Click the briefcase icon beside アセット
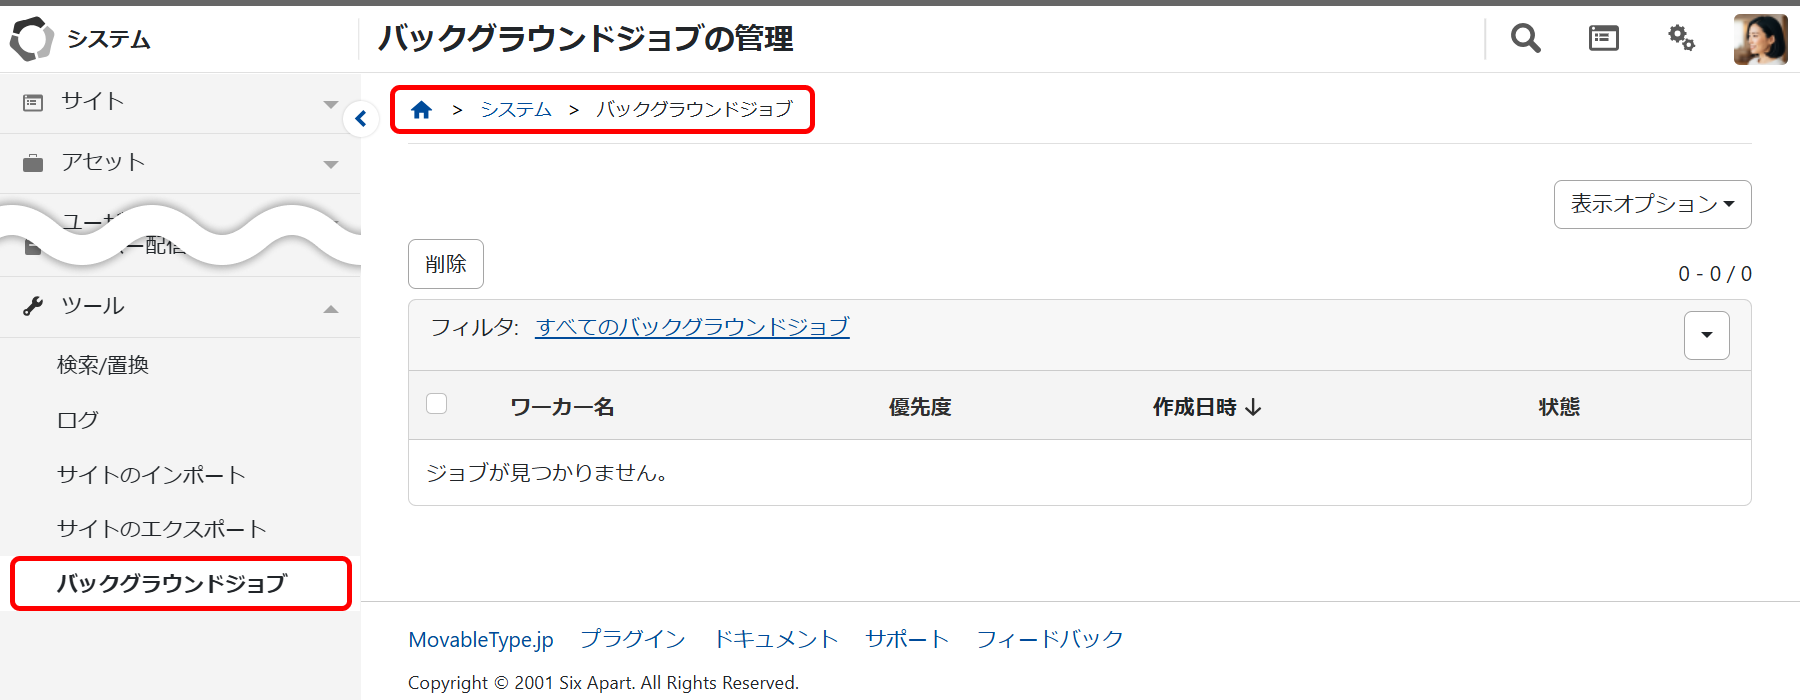 coord(33,163)
